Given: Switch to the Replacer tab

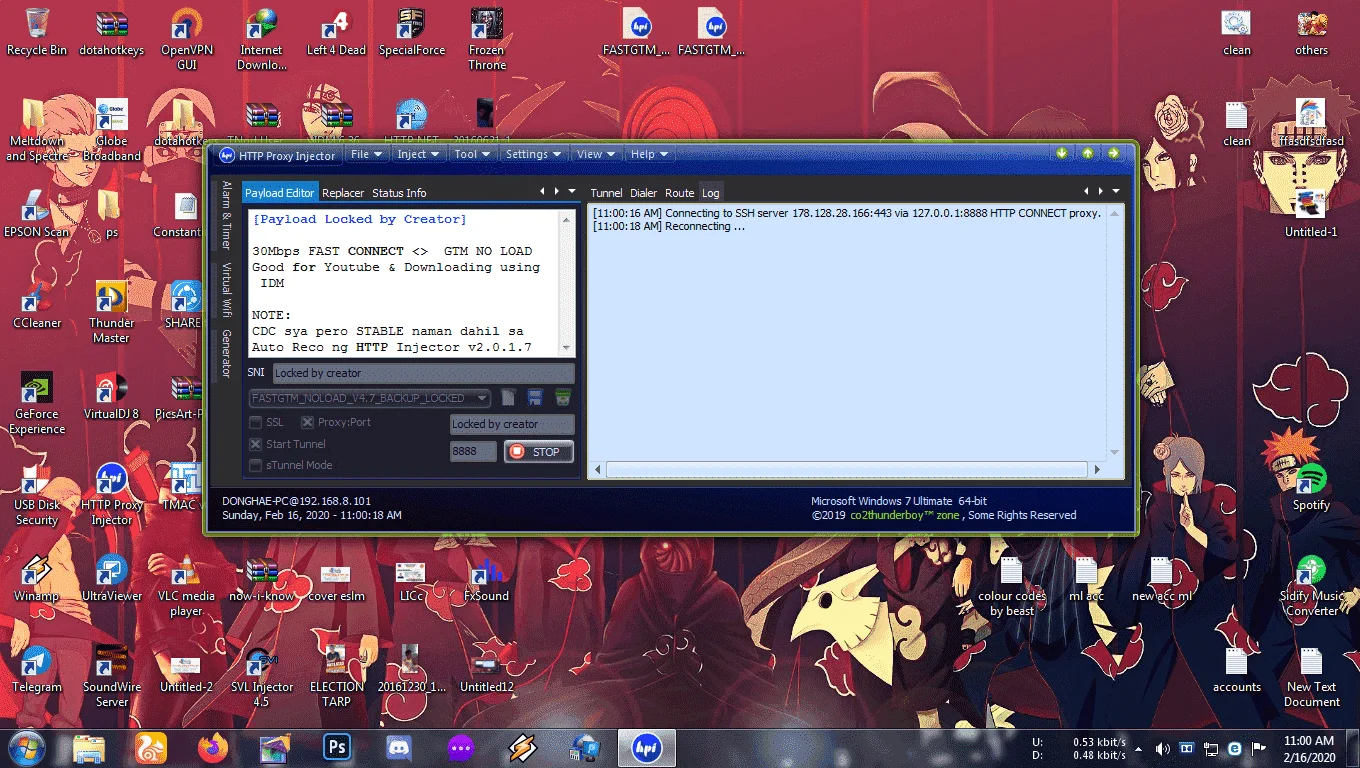Looking at the screenshot, I should (343, 193).
